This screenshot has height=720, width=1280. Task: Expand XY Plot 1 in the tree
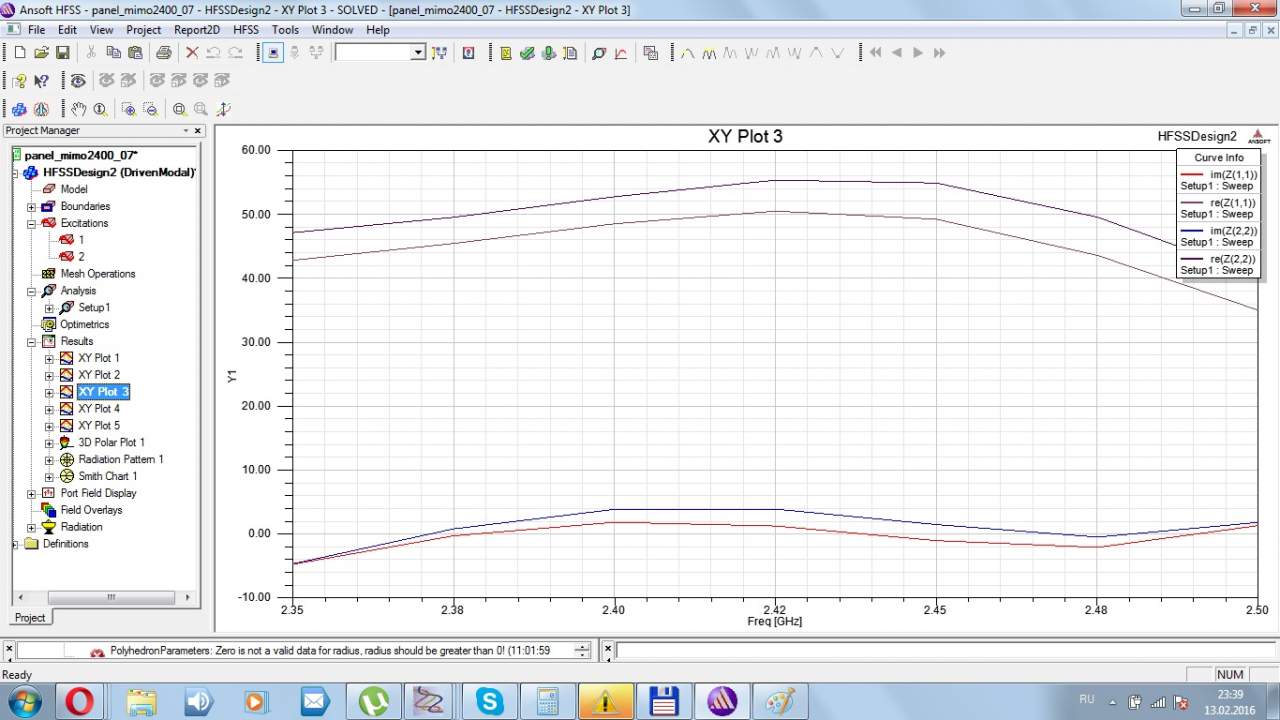pos(49,359)
